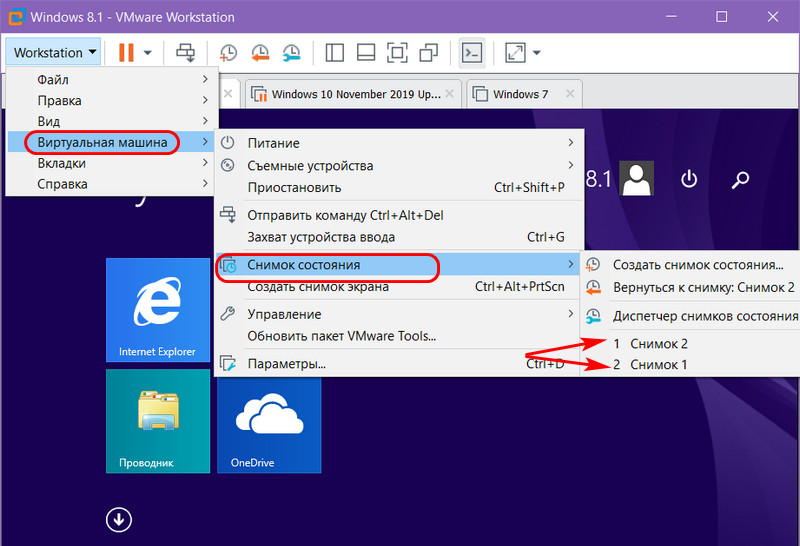Open the Справка submenu

pyautogui.click(x=112, y=184)
